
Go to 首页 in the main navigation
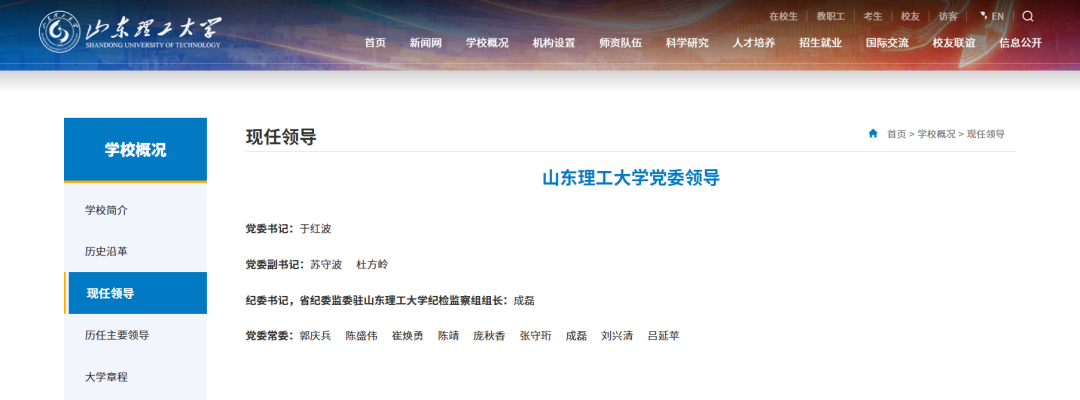375,43
